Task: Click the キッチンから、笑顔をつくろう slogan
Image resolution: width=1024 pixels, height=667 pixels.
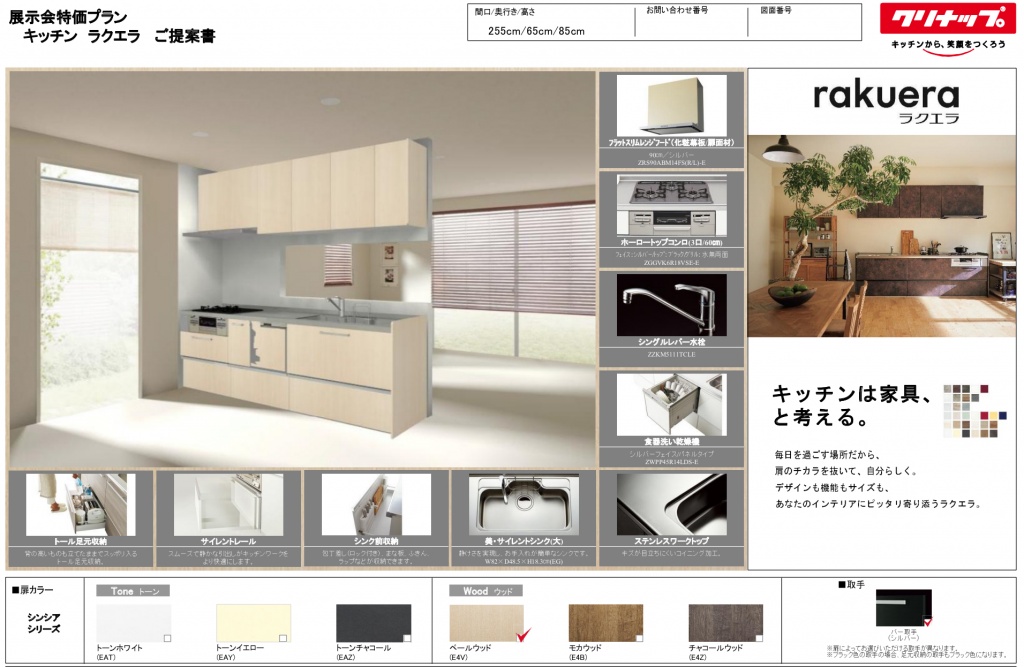Action: point(948,44)
